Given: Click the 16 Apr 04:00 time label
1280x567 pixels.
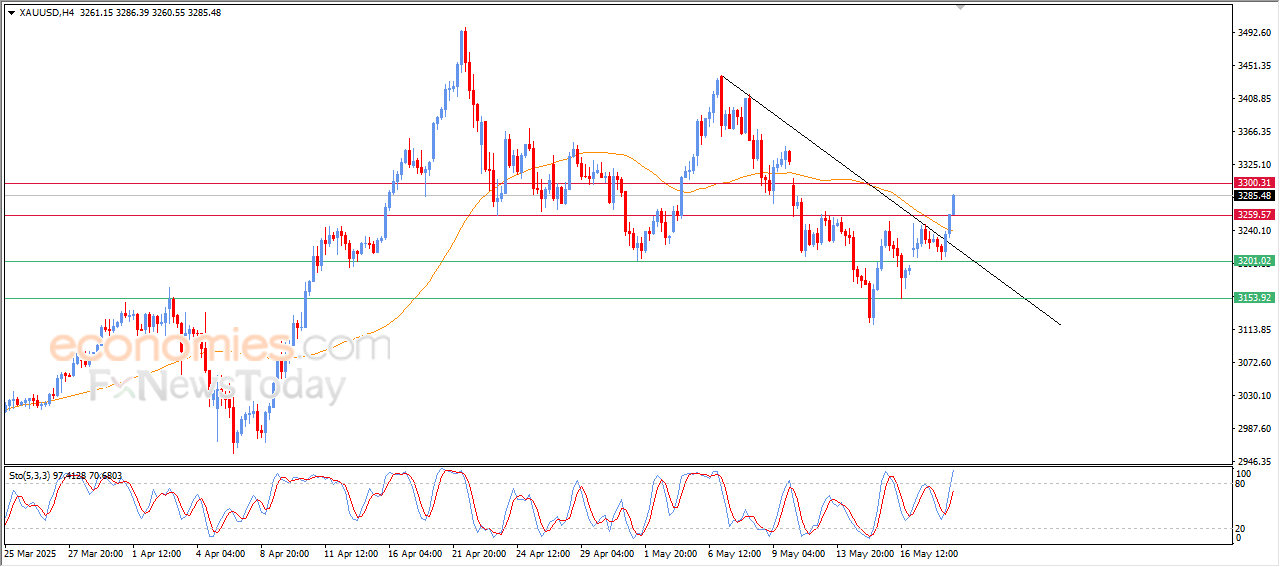Looking at the screenshot, I should pyautogui.click(x=415, y=553).
